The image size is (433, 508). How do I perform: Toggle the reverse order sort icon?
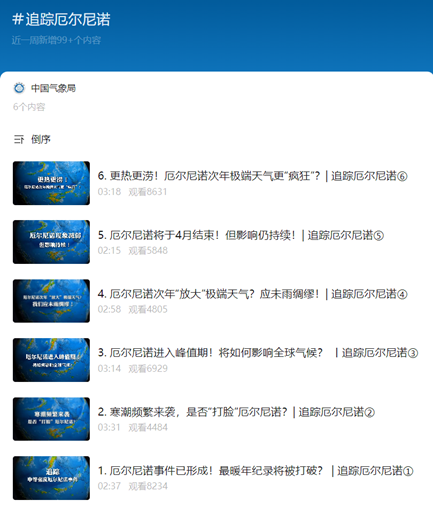pos(19,139)
